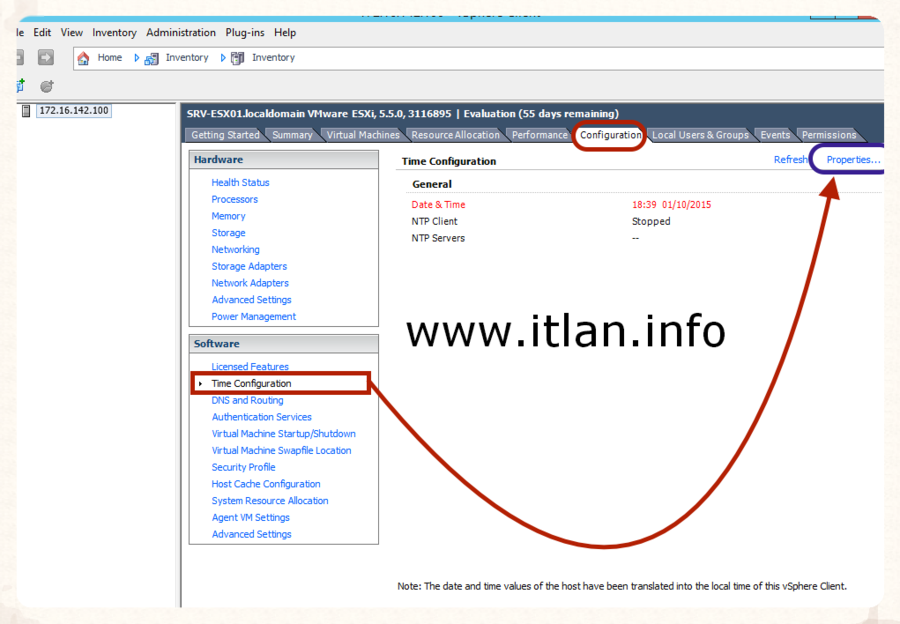Viewport: 900px width, 624px height.
Task: Click the host server icon beside 172.16.142.100
Action: click(x=25, y=110)
